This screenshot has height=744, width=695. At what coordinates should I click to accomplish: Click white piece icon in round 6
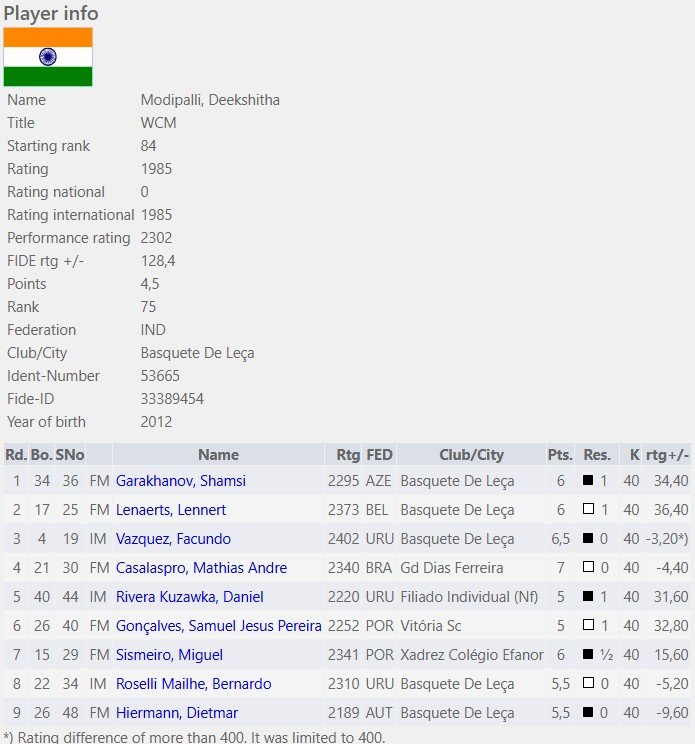(x=588, y=625)
